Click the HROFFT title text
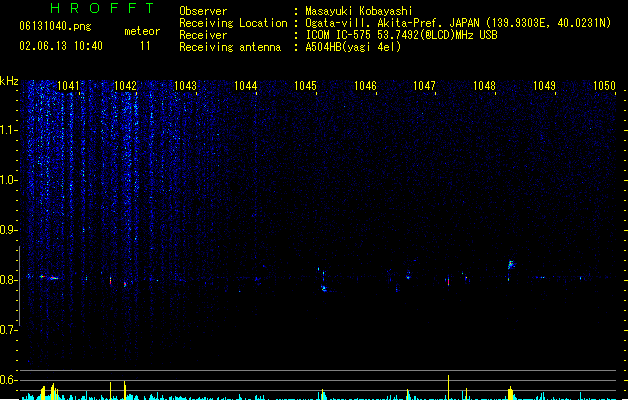This screenshot has height=400, width=629. (102, 8)
